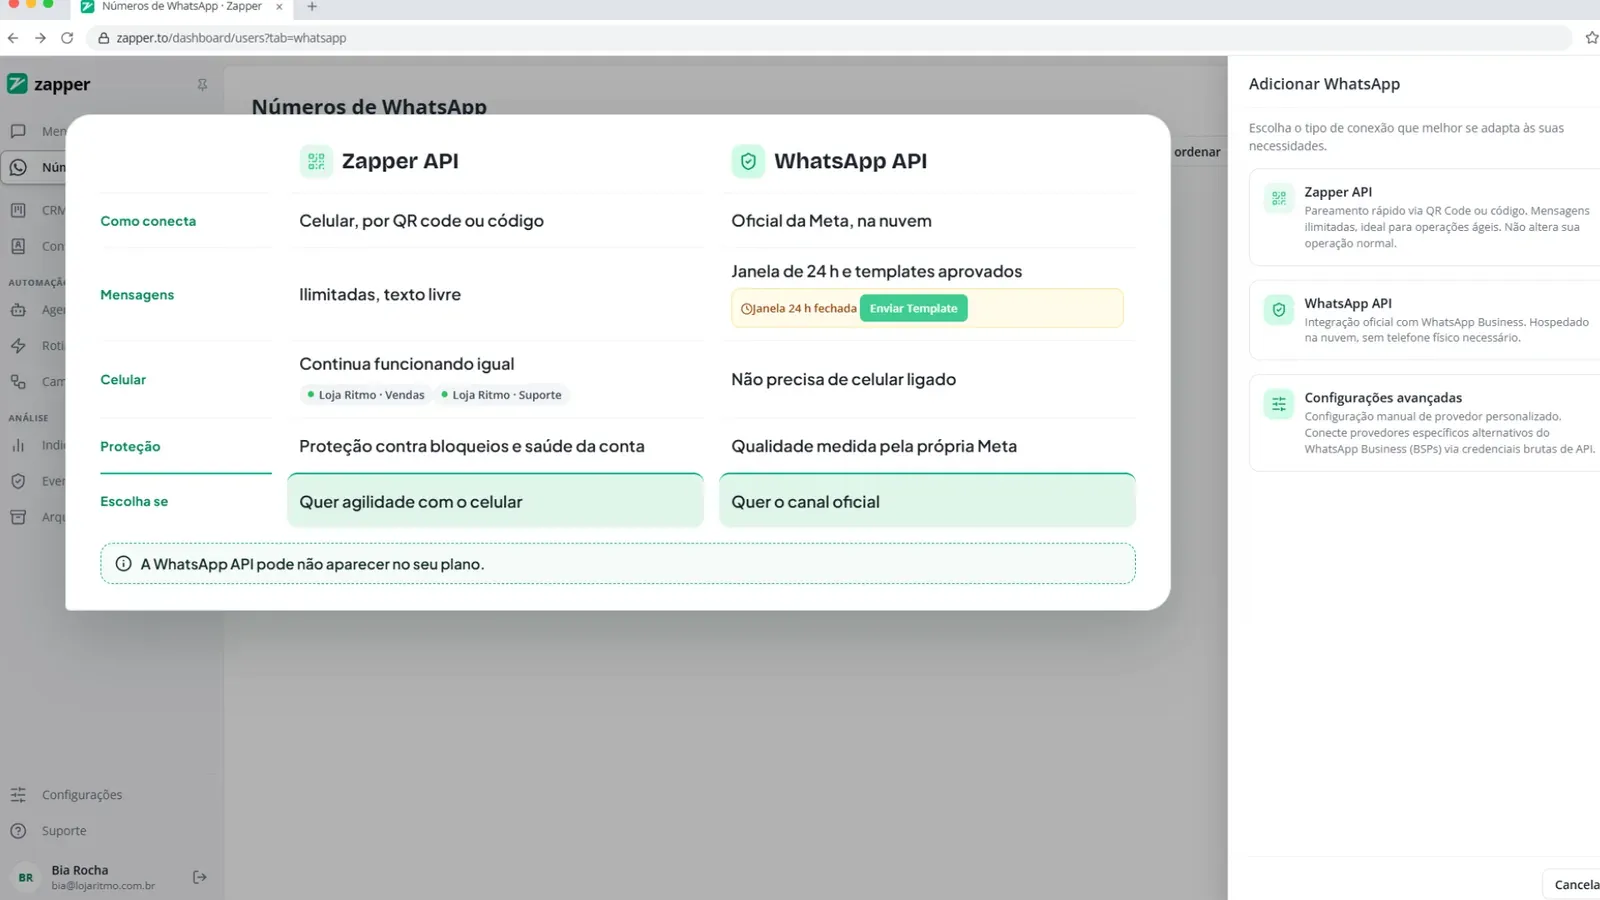
Task: Click the info icon in the plan notice
Action: click(x=124, y=564)
